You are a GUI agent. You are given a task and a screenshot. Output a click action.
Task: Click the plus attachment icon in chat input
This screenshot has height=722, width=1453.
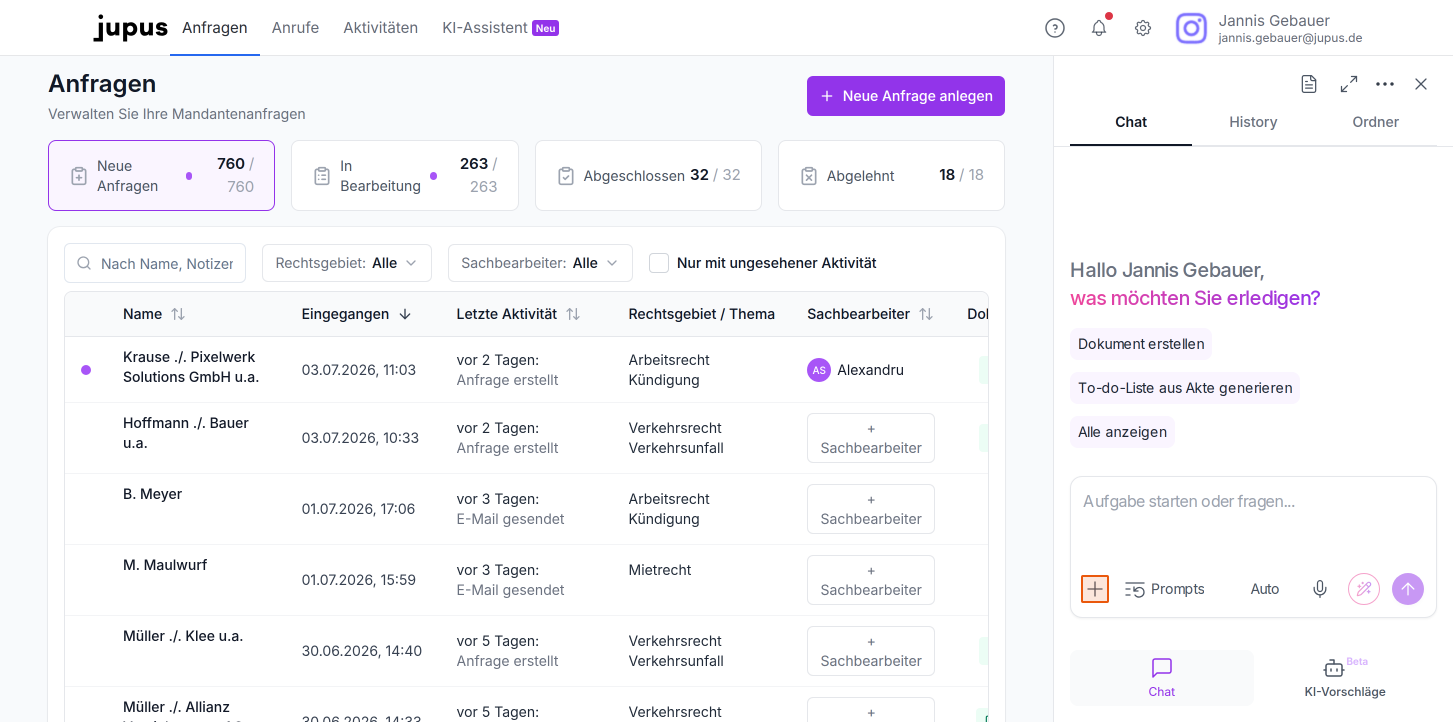1095,589
